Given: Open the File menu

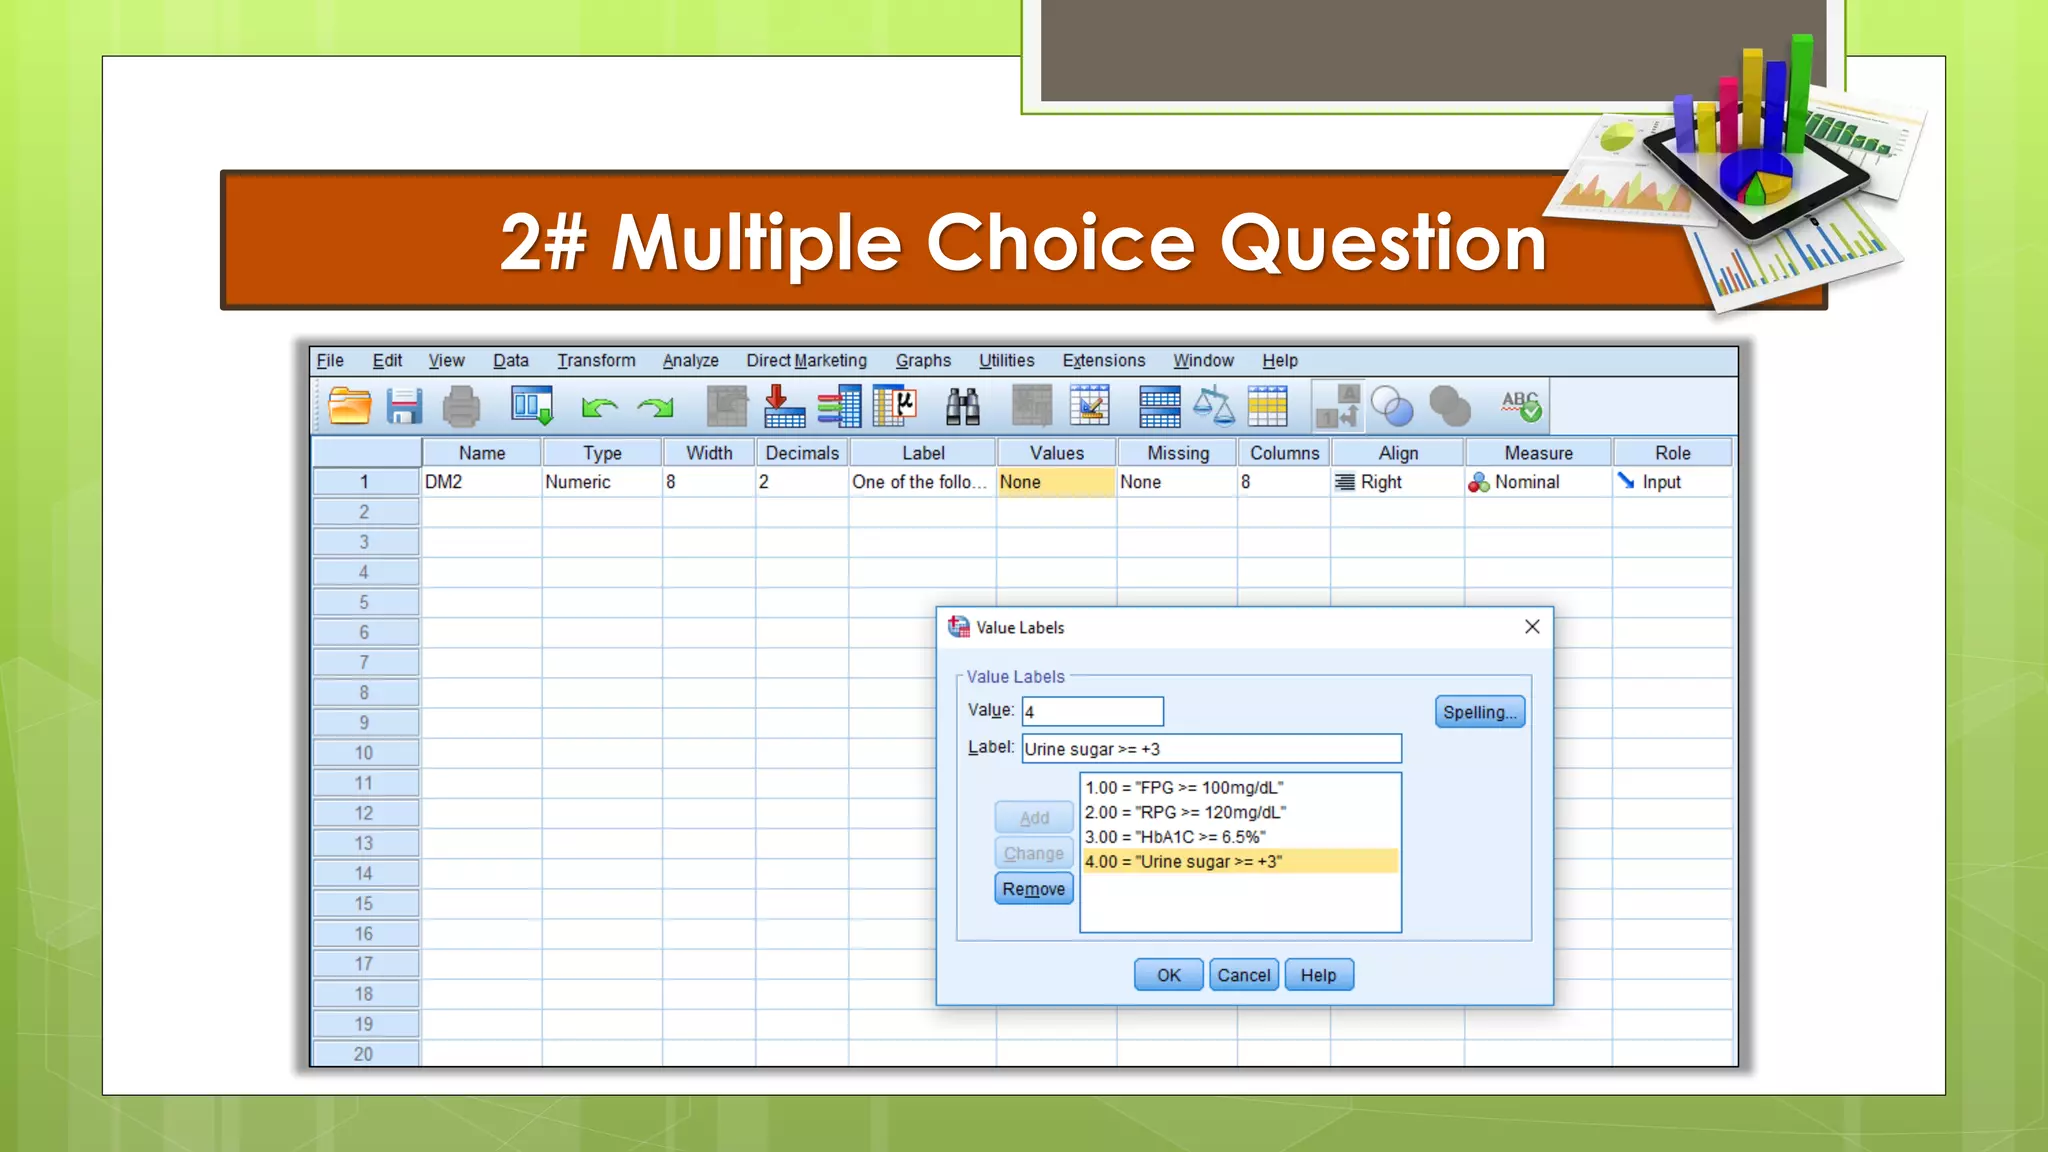Looking at the screenshot, I should coord(330,361).
